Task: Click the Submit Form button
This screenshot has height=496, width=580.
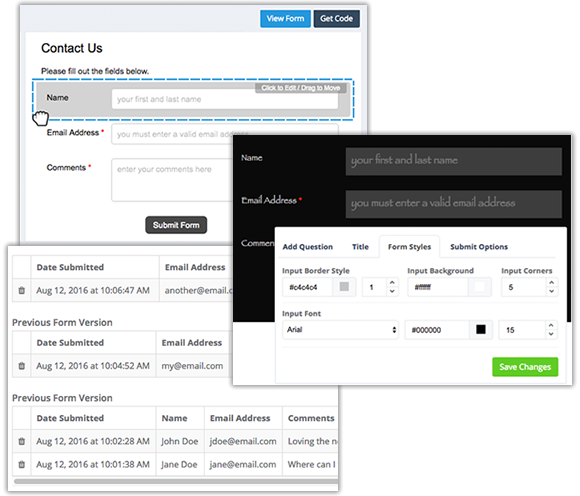Action: coord(176,225)
